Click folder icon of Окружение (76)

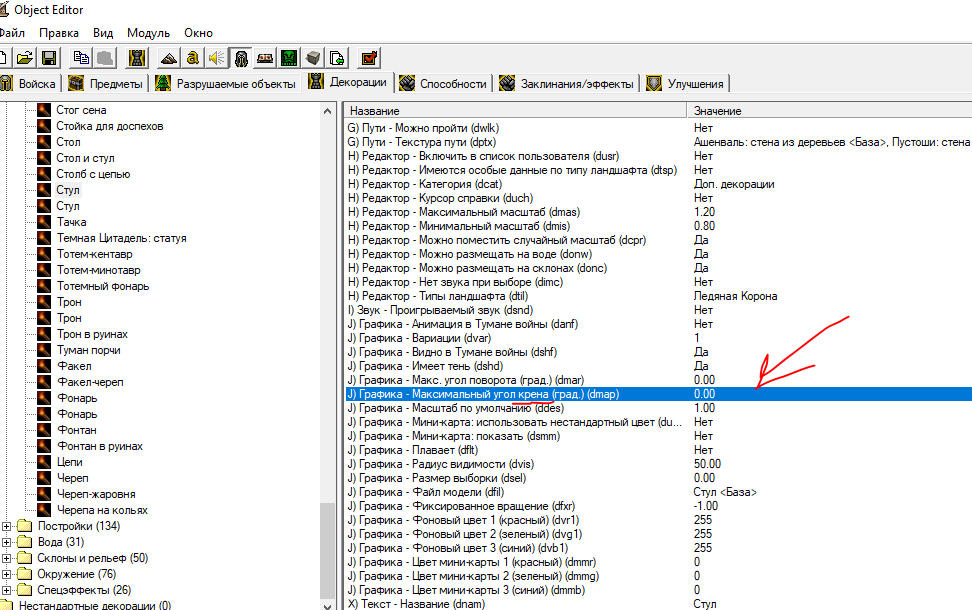[x=25, y=574]
